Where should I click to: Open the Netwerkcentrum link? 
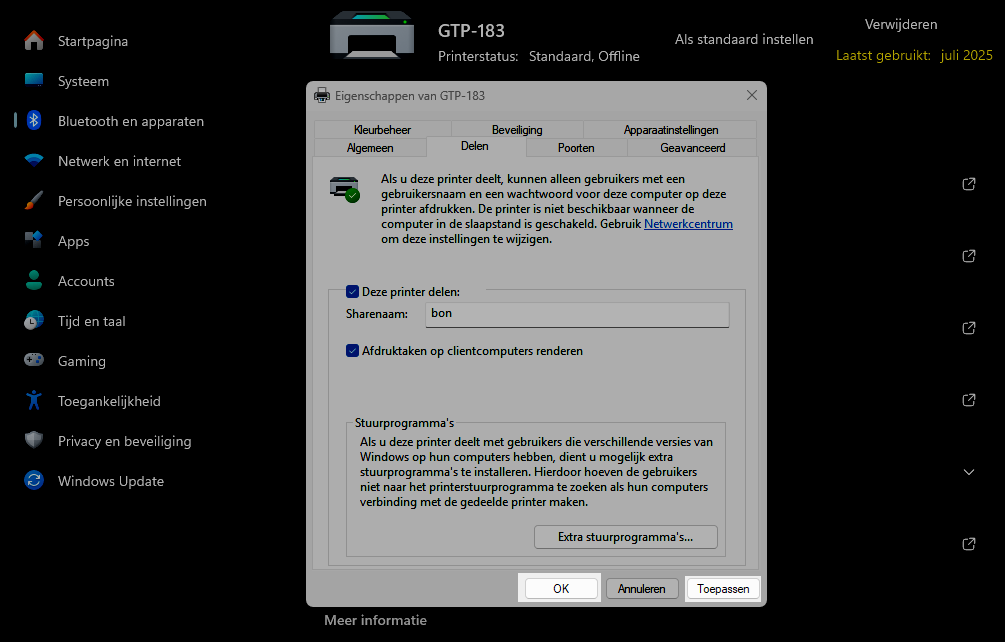pos(688,225)
